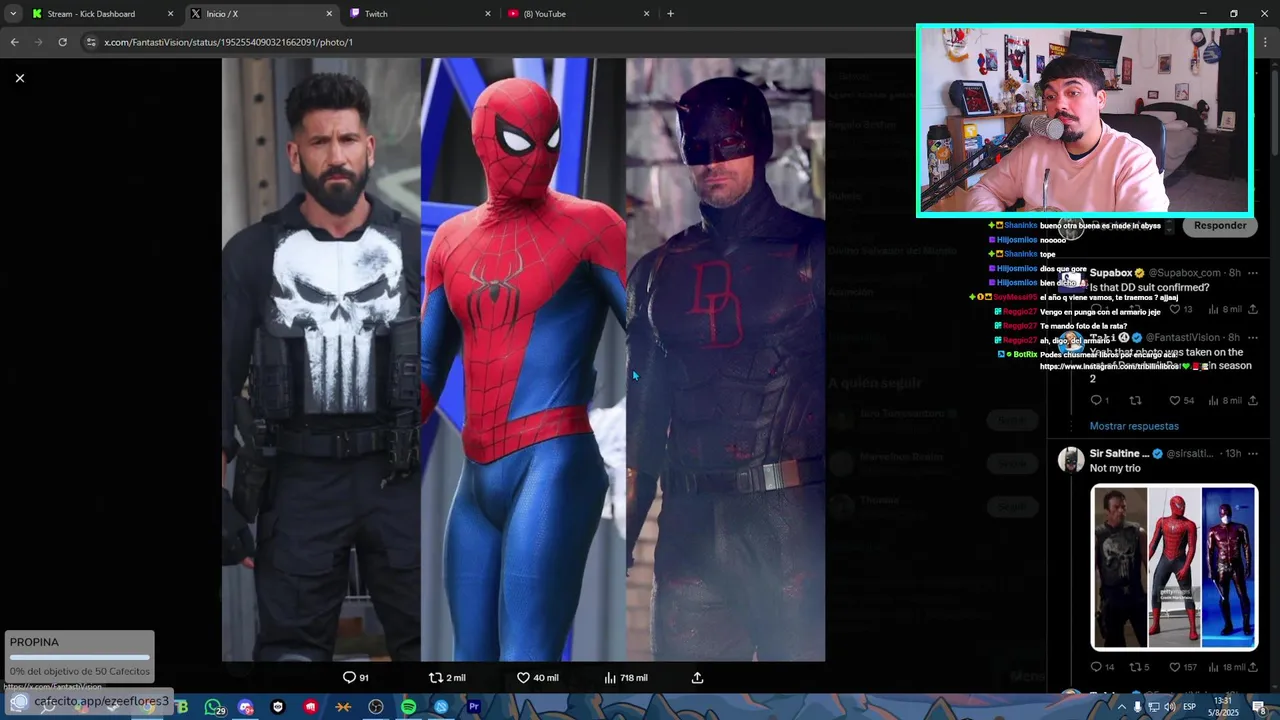View stats of reply showing 18 mil
The height and width of the screenshot is (720, 1280).
pos(1227,667)
